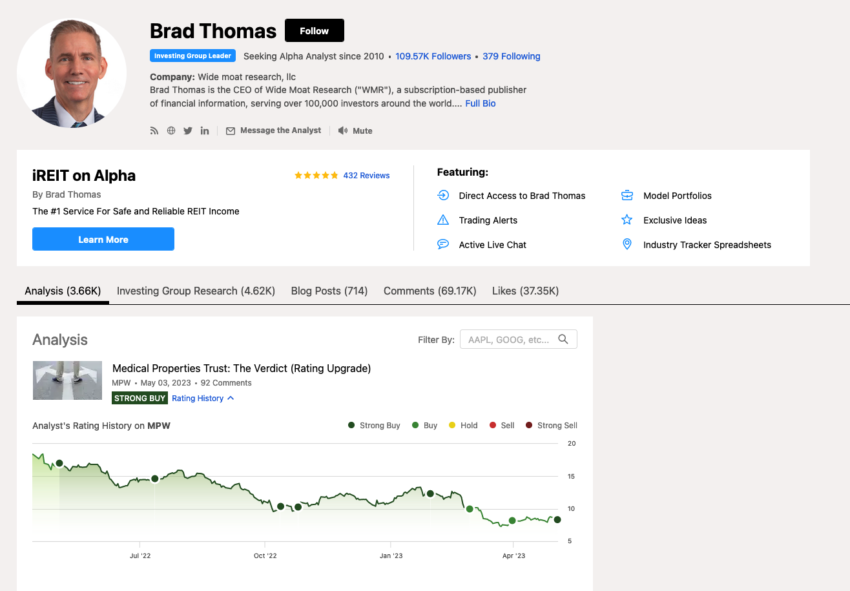
Task: Select the Trading Alerts triangle icon
Action: [442, 219]
